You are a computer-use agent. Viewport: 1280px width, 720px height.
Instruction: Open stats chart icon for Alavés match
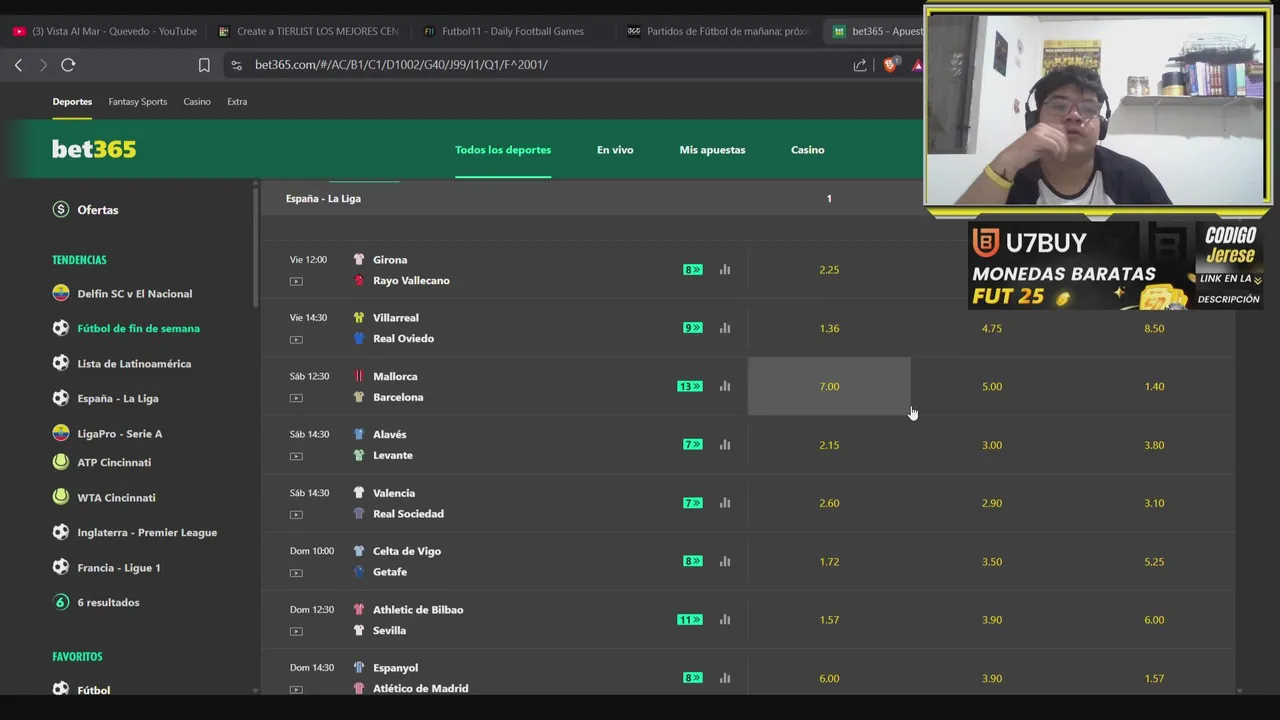point(725,445)
